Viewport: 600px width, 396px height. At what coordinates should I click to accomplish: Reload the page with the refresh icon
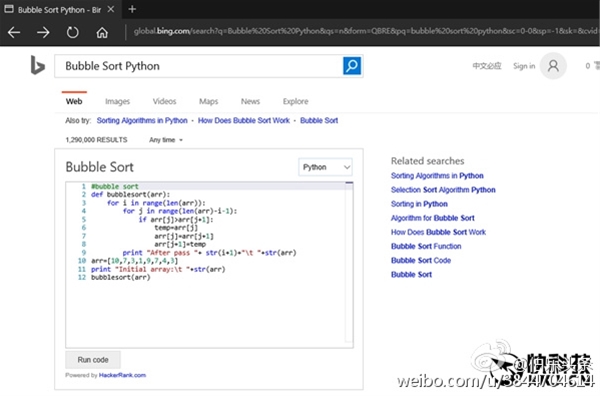(72, 33)
